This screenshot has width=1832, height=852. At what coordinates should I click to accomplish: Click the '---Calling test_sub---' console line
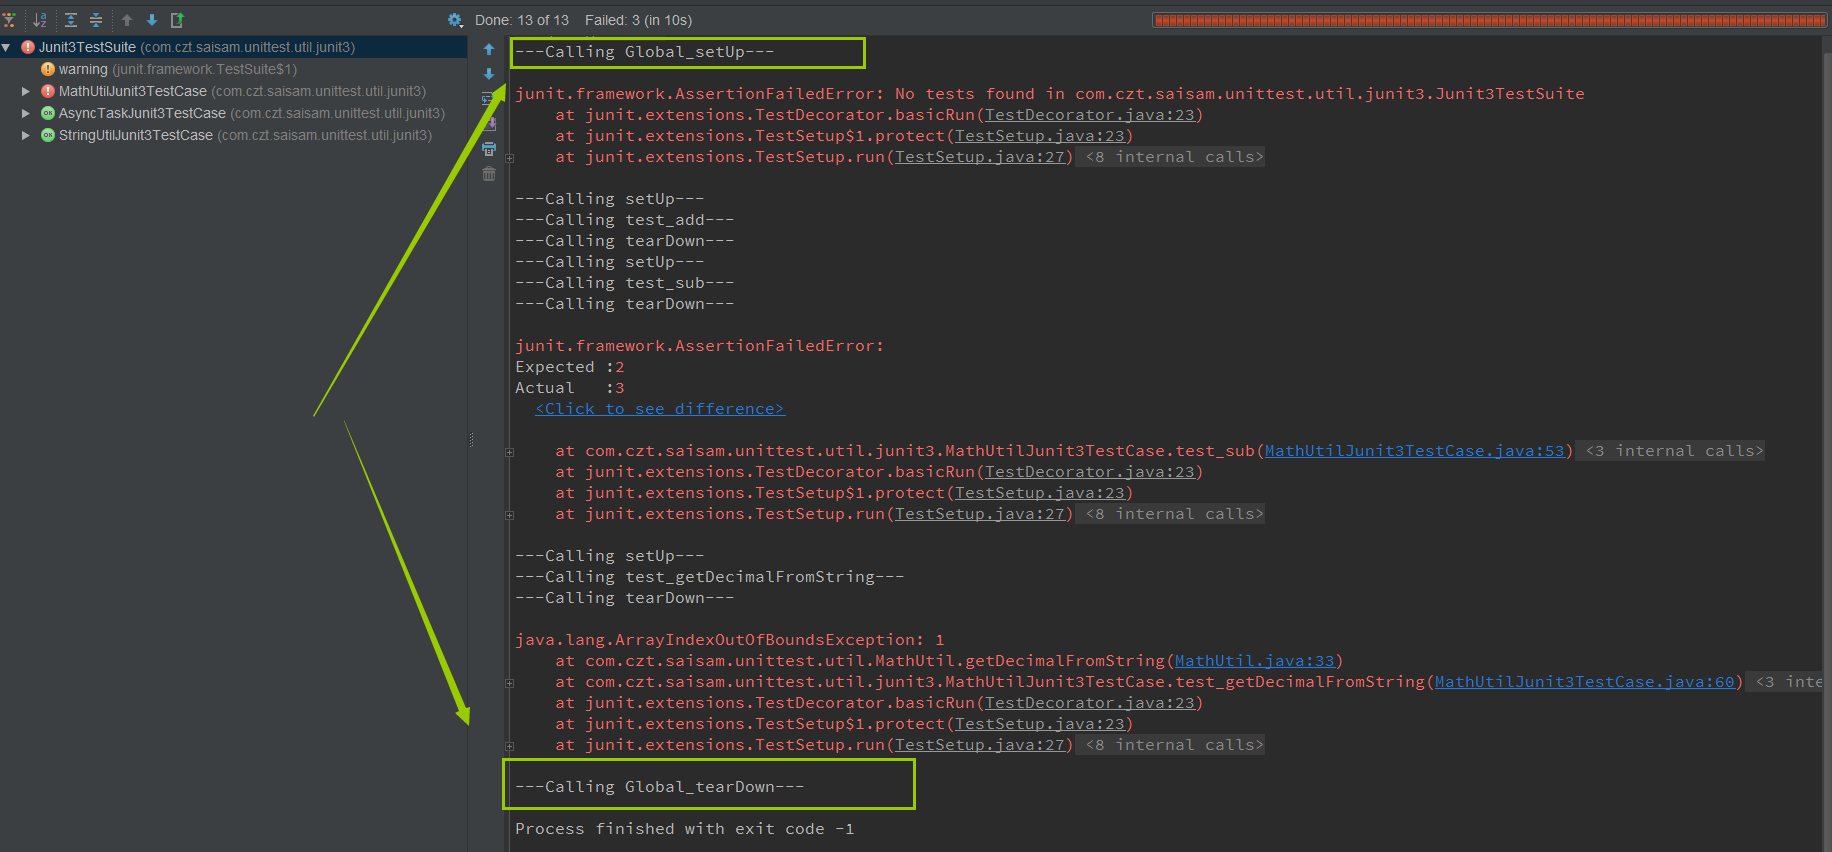(625, 283)
